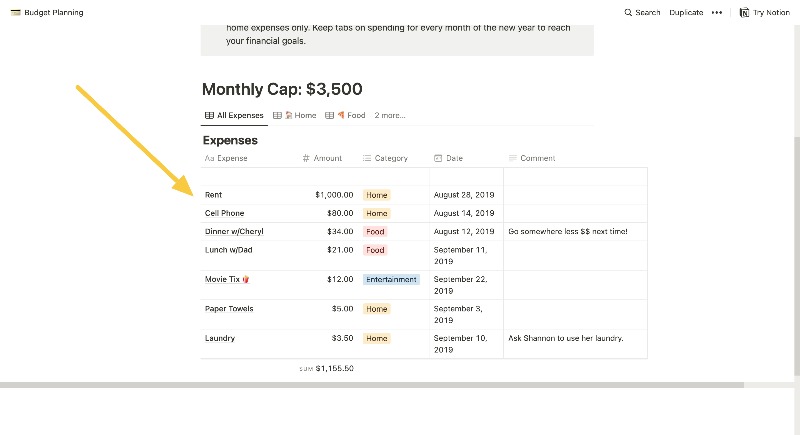Click the 'Go somewhere less $$ next time!' comment
This screenshot has height=435, width=800.
(568, 232)
